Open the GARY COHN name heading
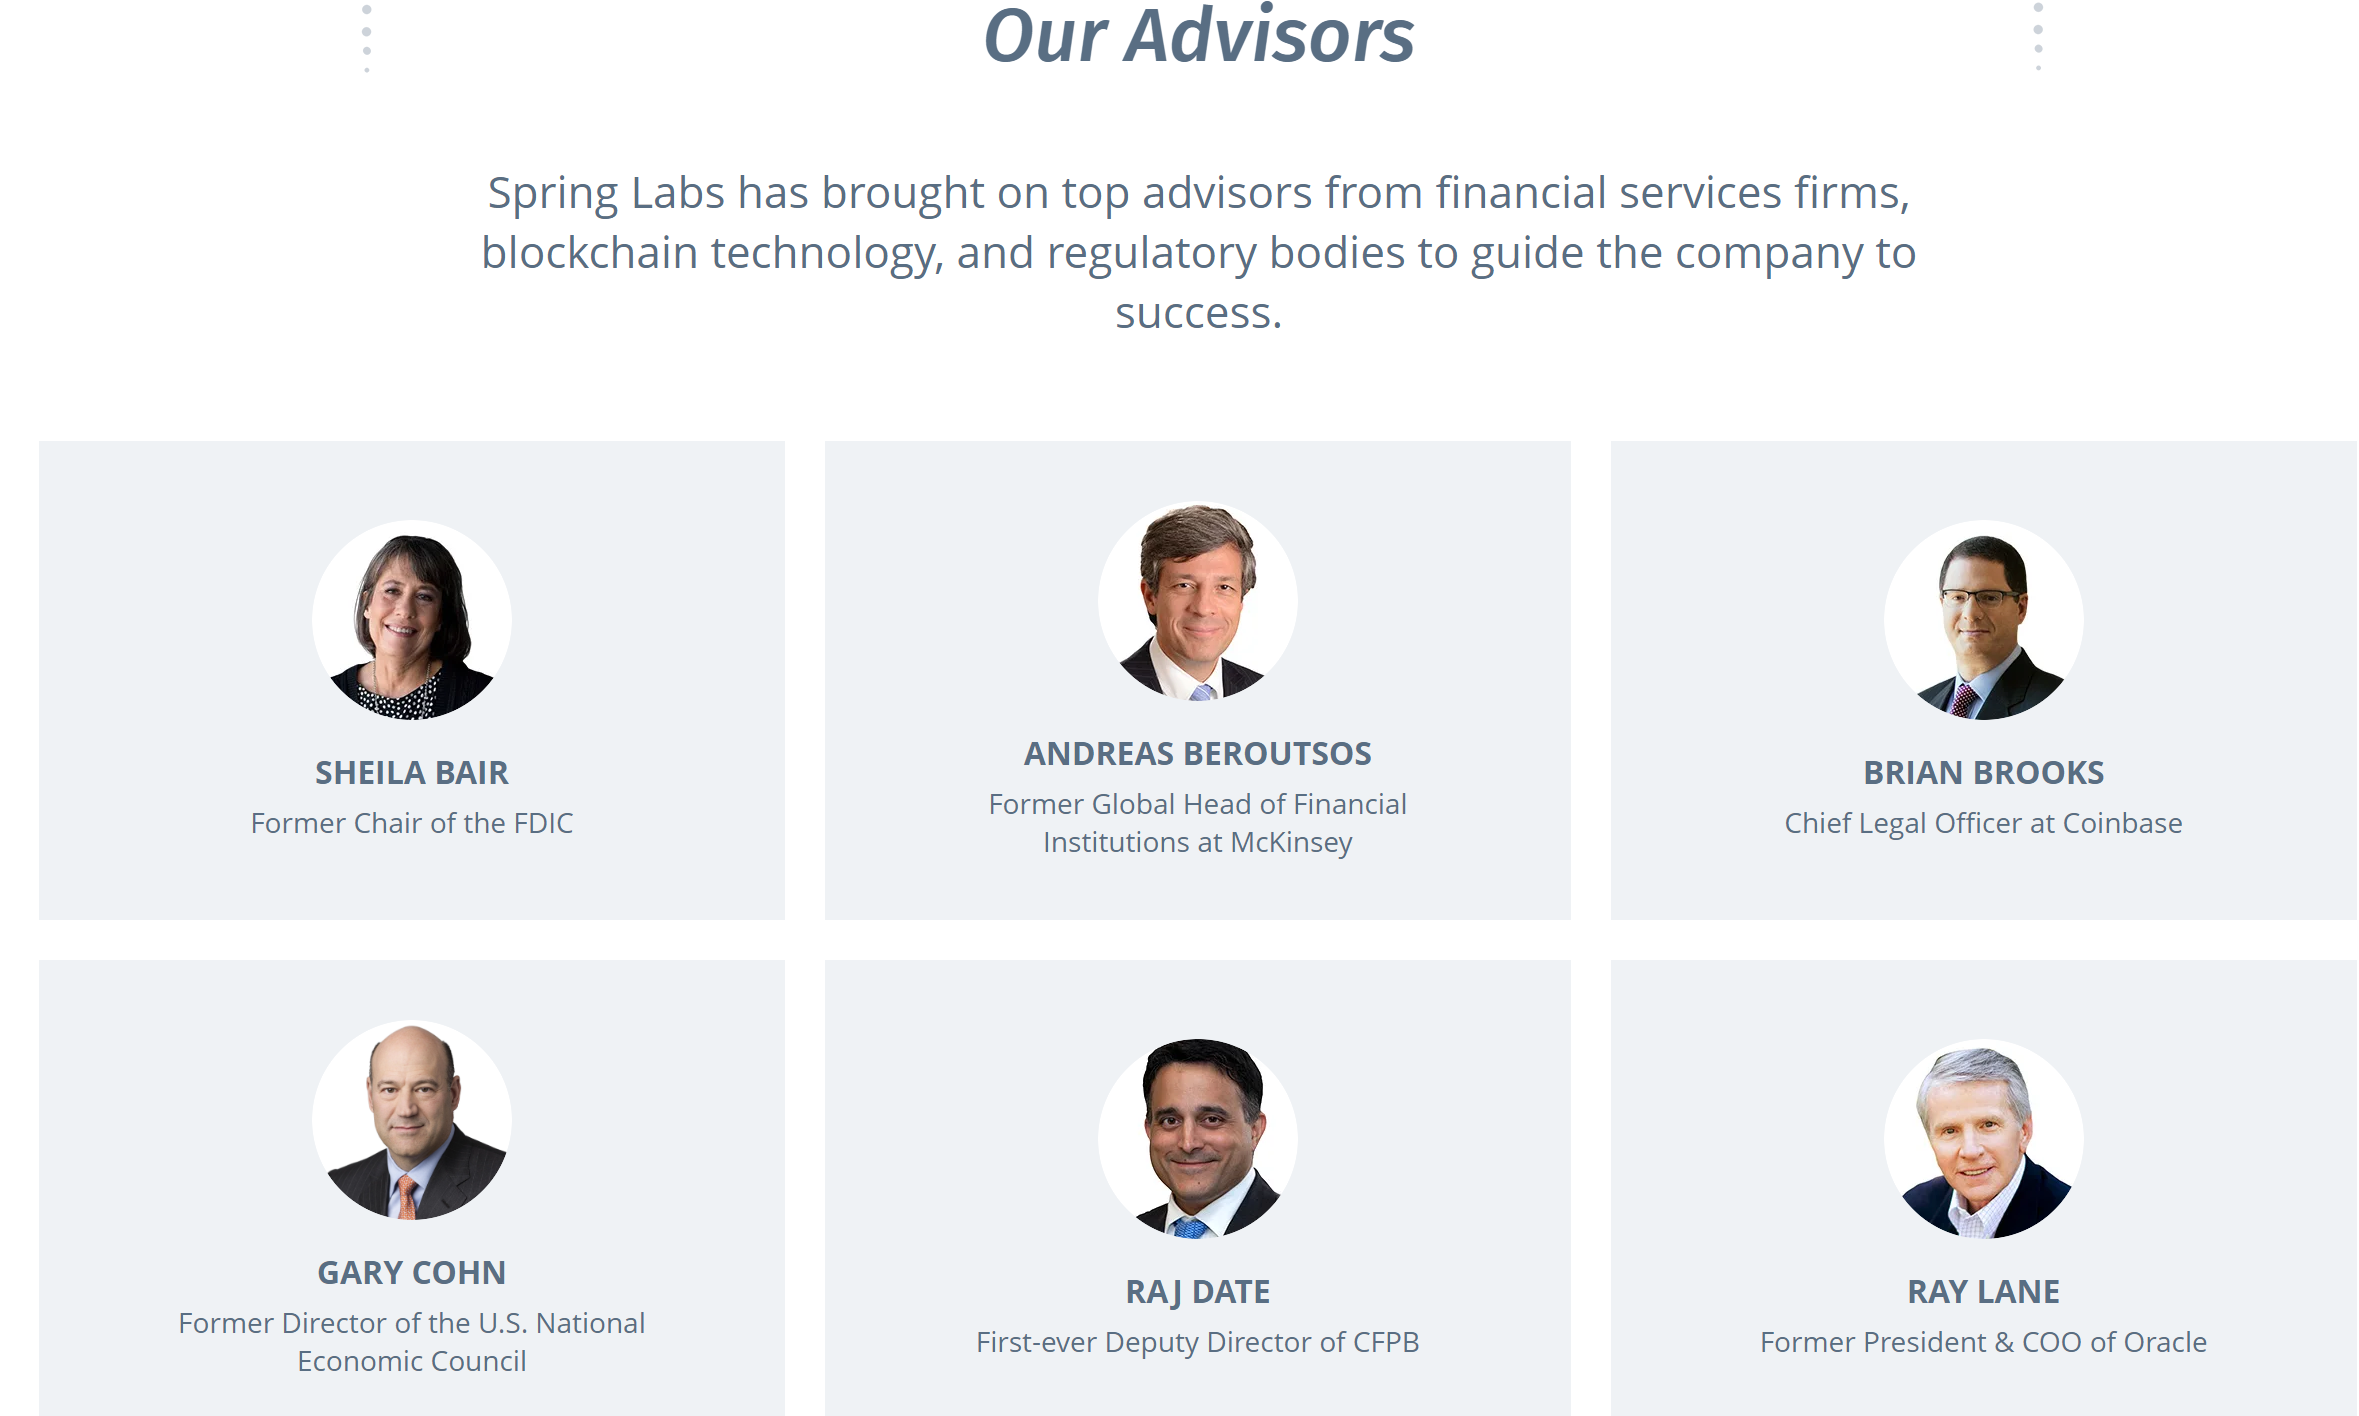Screen dimensions: 2359x1416 coord(412,1273)
